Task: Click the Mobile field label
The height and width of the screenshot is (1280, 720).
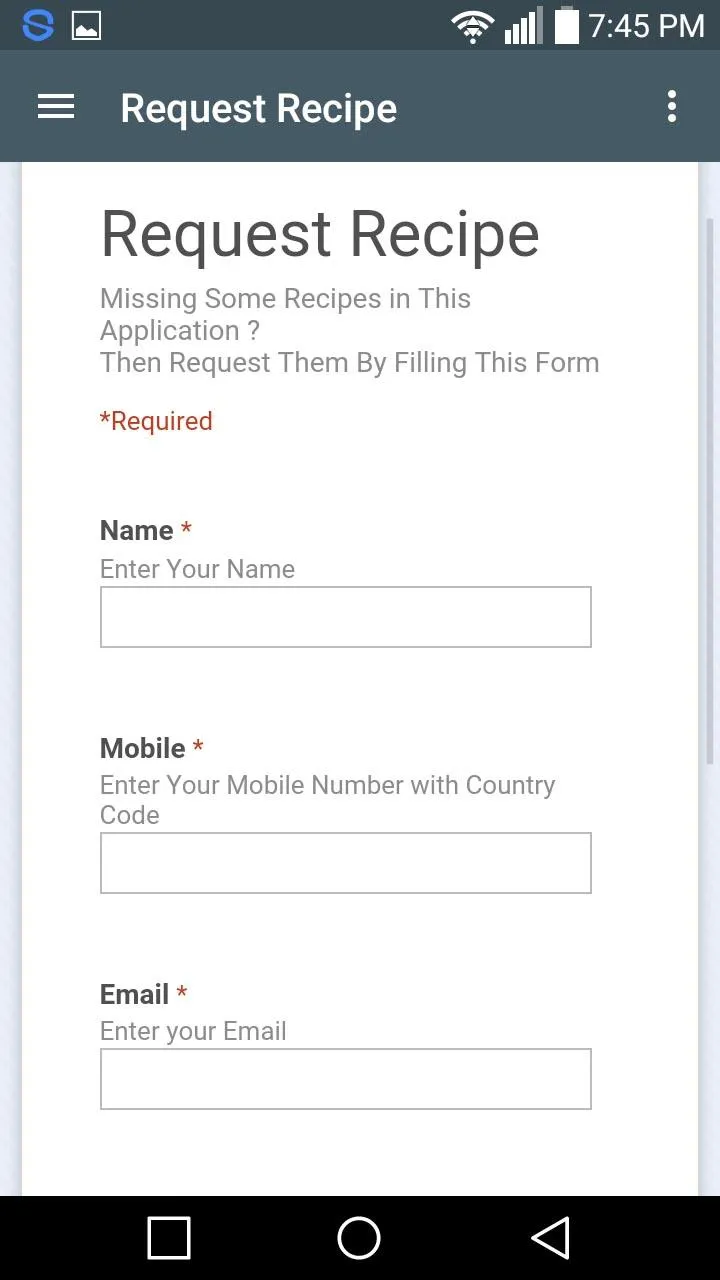Action: [x=143, y=748]
